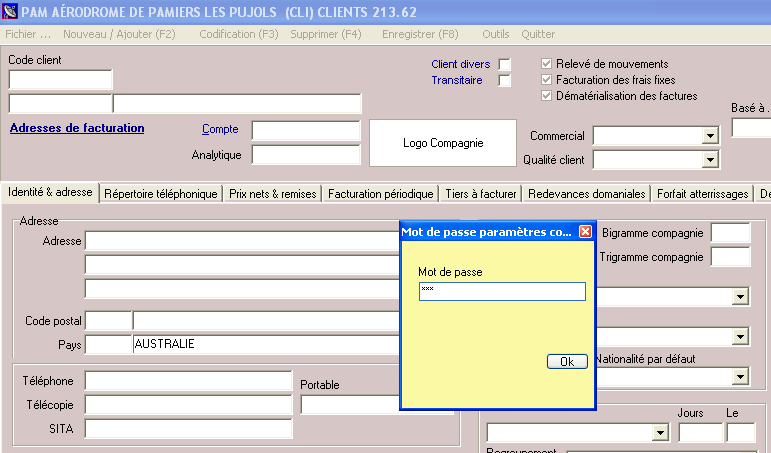Viewport: 771px width, 453px height.
Task: Click the Quitter menu item
Action: [538, 34]
